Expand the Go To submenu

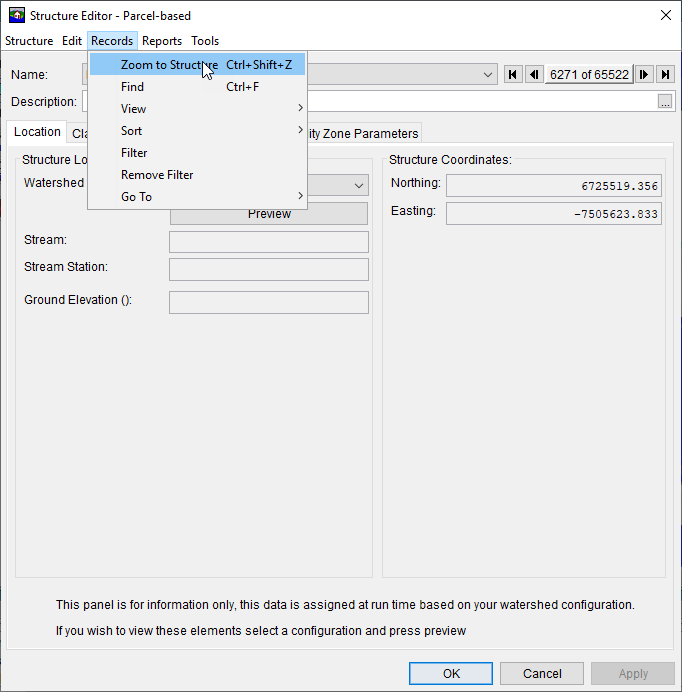pos(197,197)
